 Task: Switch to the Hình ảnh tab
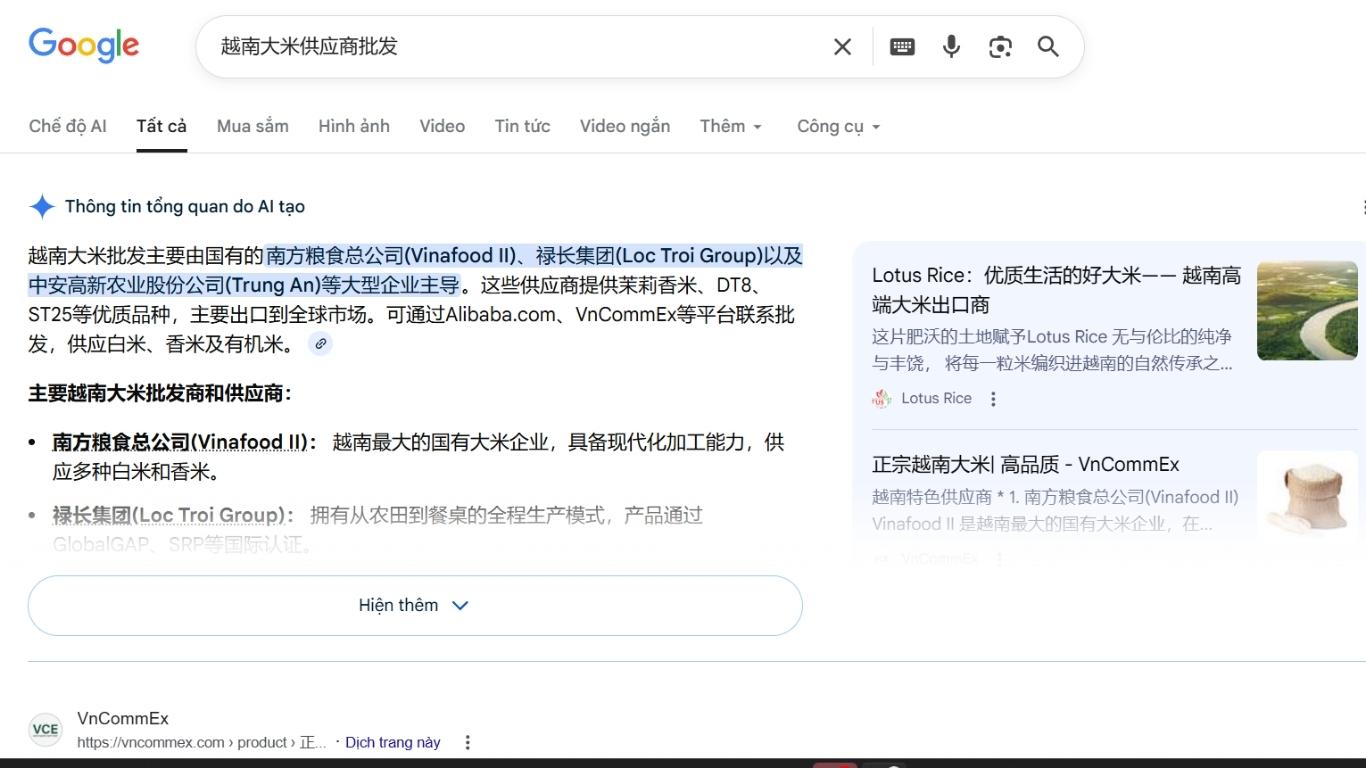point(354,126)
